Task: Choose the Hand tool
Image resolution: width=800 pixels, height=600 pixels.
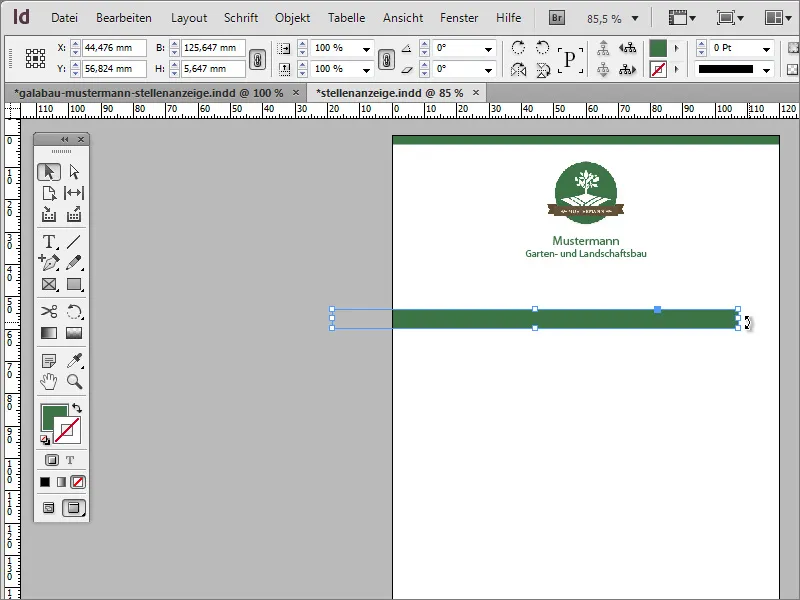Action: click(x=48, y=381)
